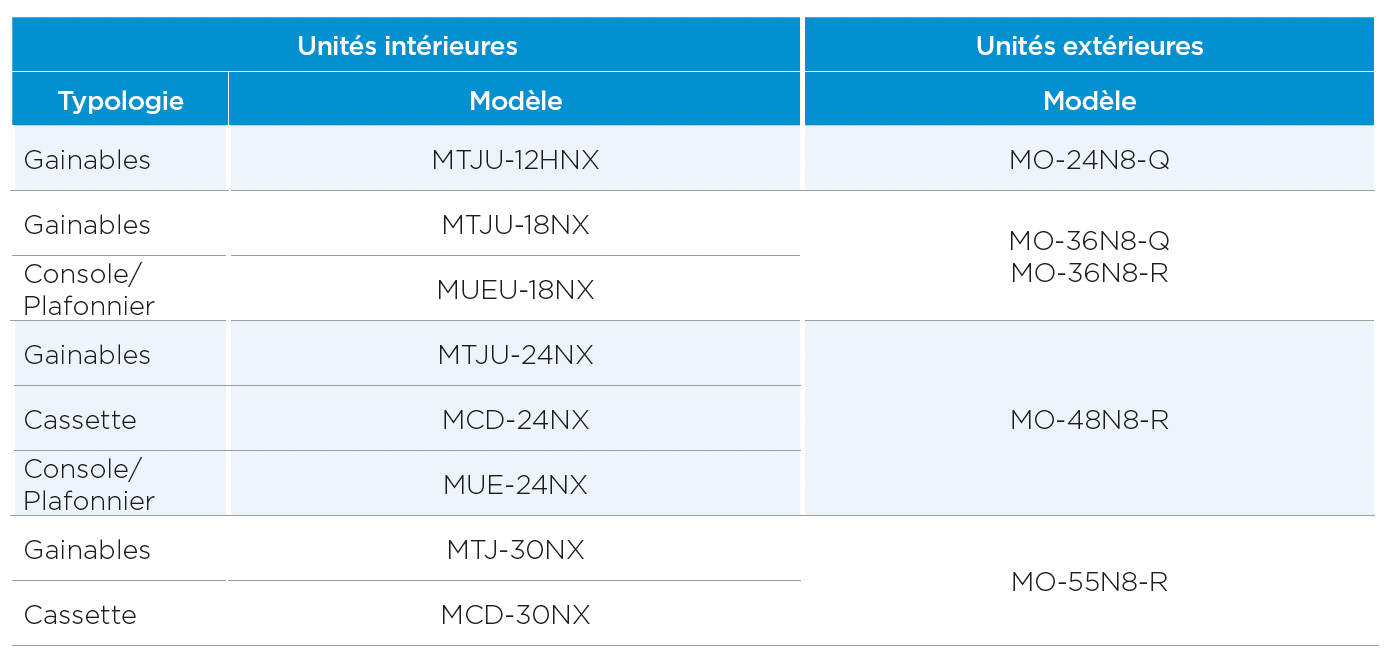This screenshot has width=1394, height=662.
Task: Select the MTJU-18NX cell
Action: [x=515, y=224]
